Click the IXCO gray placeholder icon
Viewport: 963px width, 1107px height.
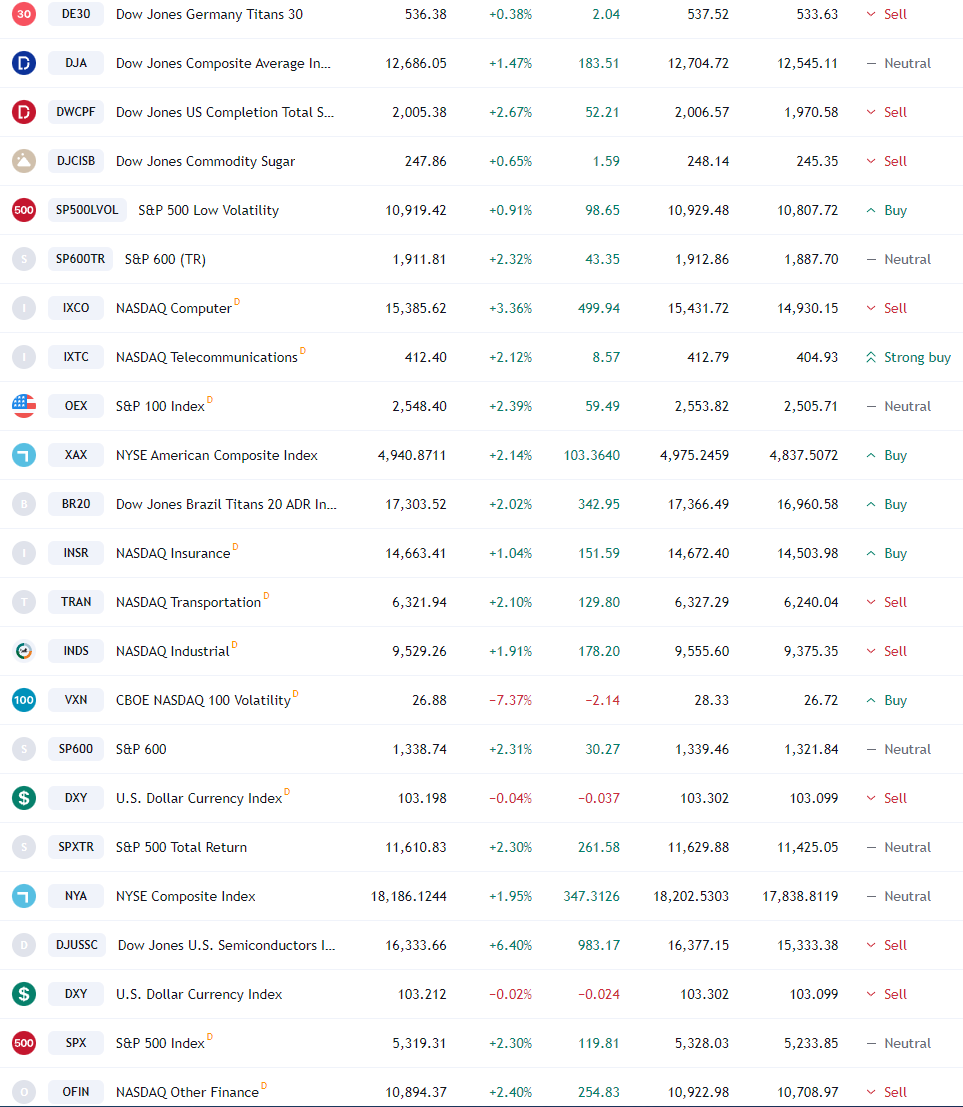coord(24,308)
